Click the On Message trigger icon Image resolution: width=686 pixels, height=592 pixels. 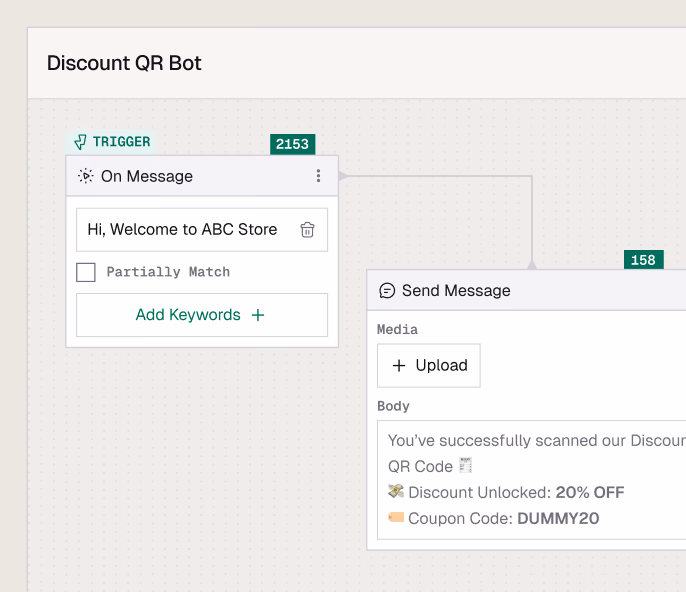[x=86, y=176]
